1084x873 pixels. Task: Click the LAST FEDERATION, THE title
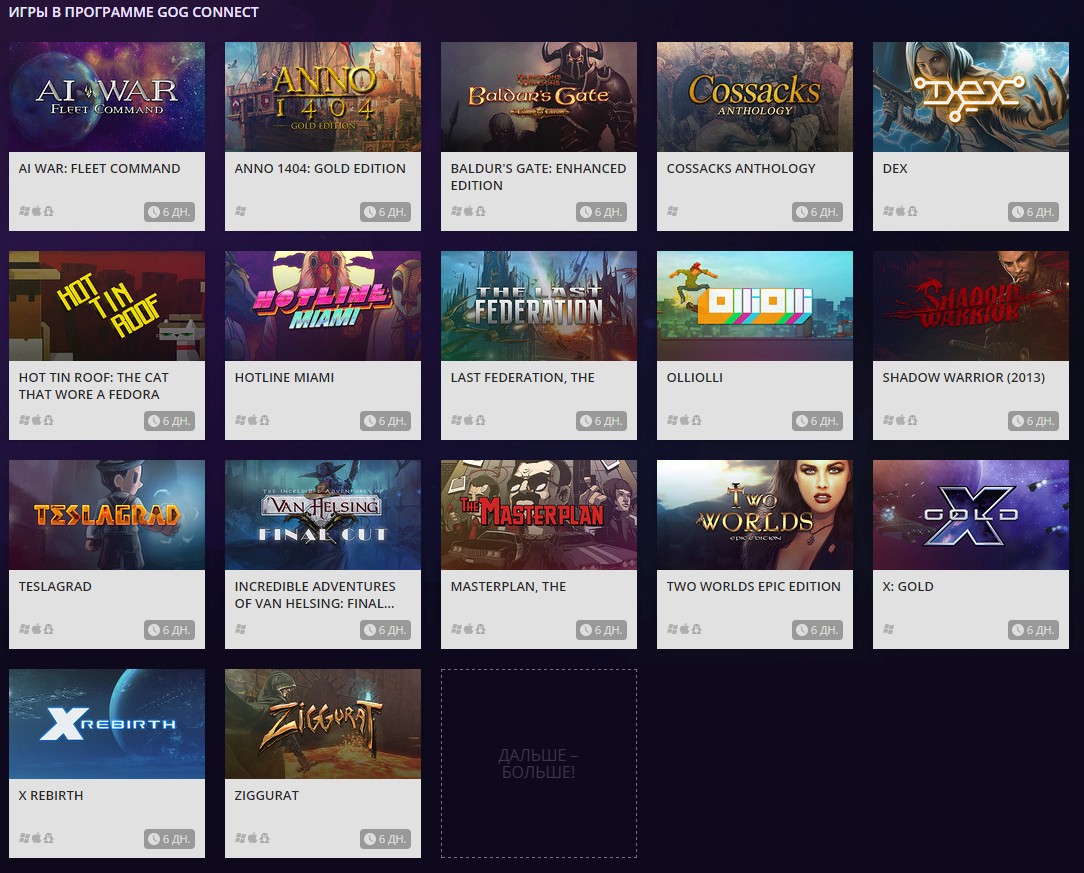pos(523,377)
